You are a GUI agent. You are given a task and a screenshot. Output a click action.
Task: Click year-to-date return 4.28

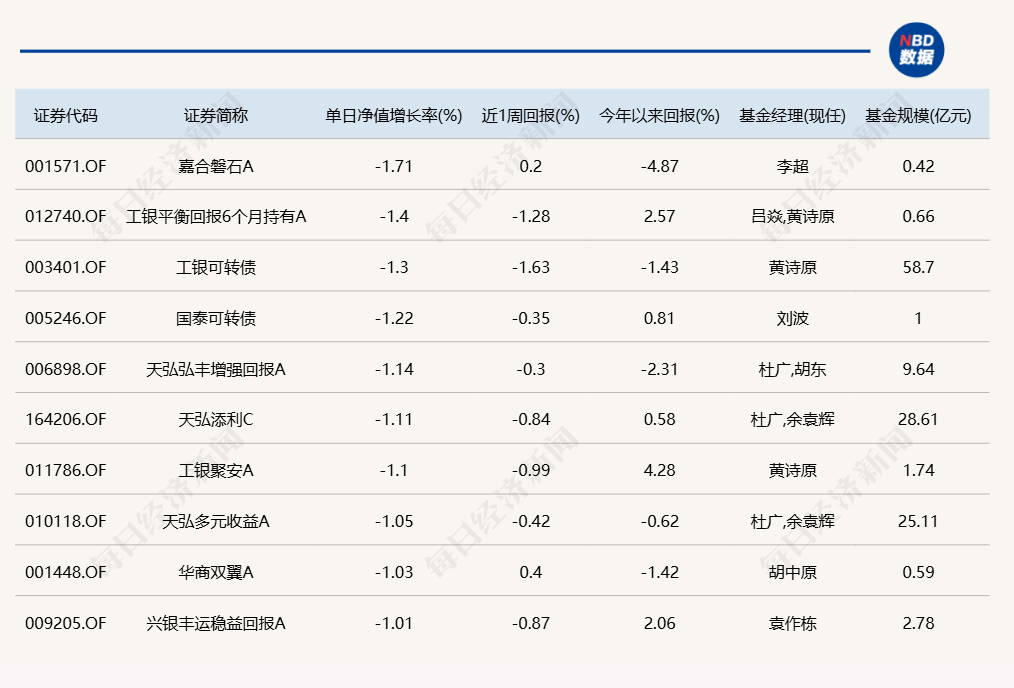660,470
